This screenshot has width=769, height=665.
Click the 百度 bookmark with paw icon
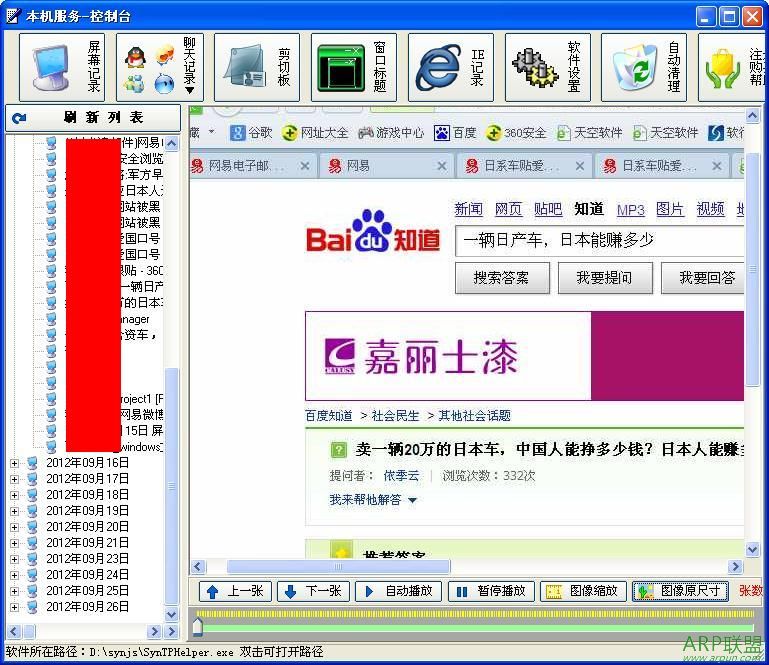(x=455, y=133)
